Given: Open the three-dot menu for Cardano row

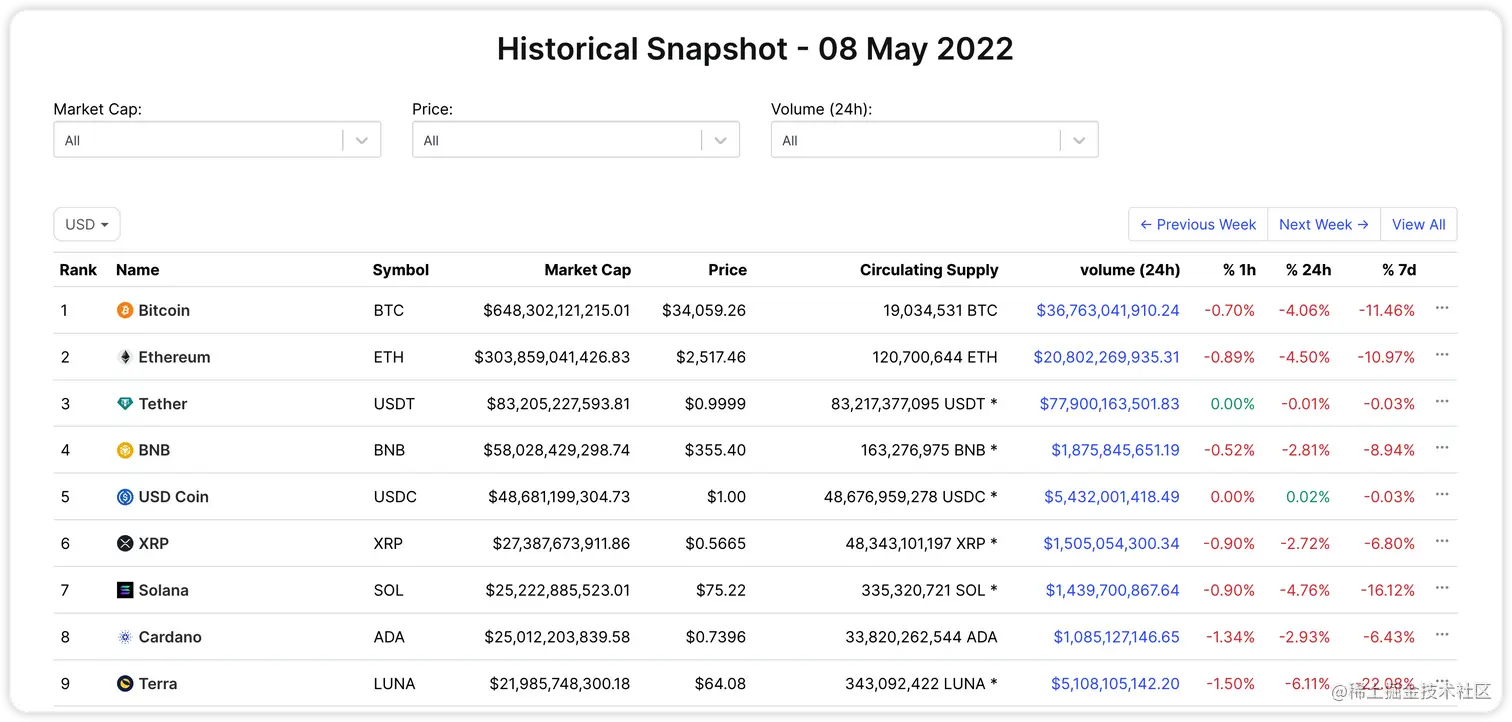Looking at the screenshot, I should pyautogui.click(x=1442, y=635).
